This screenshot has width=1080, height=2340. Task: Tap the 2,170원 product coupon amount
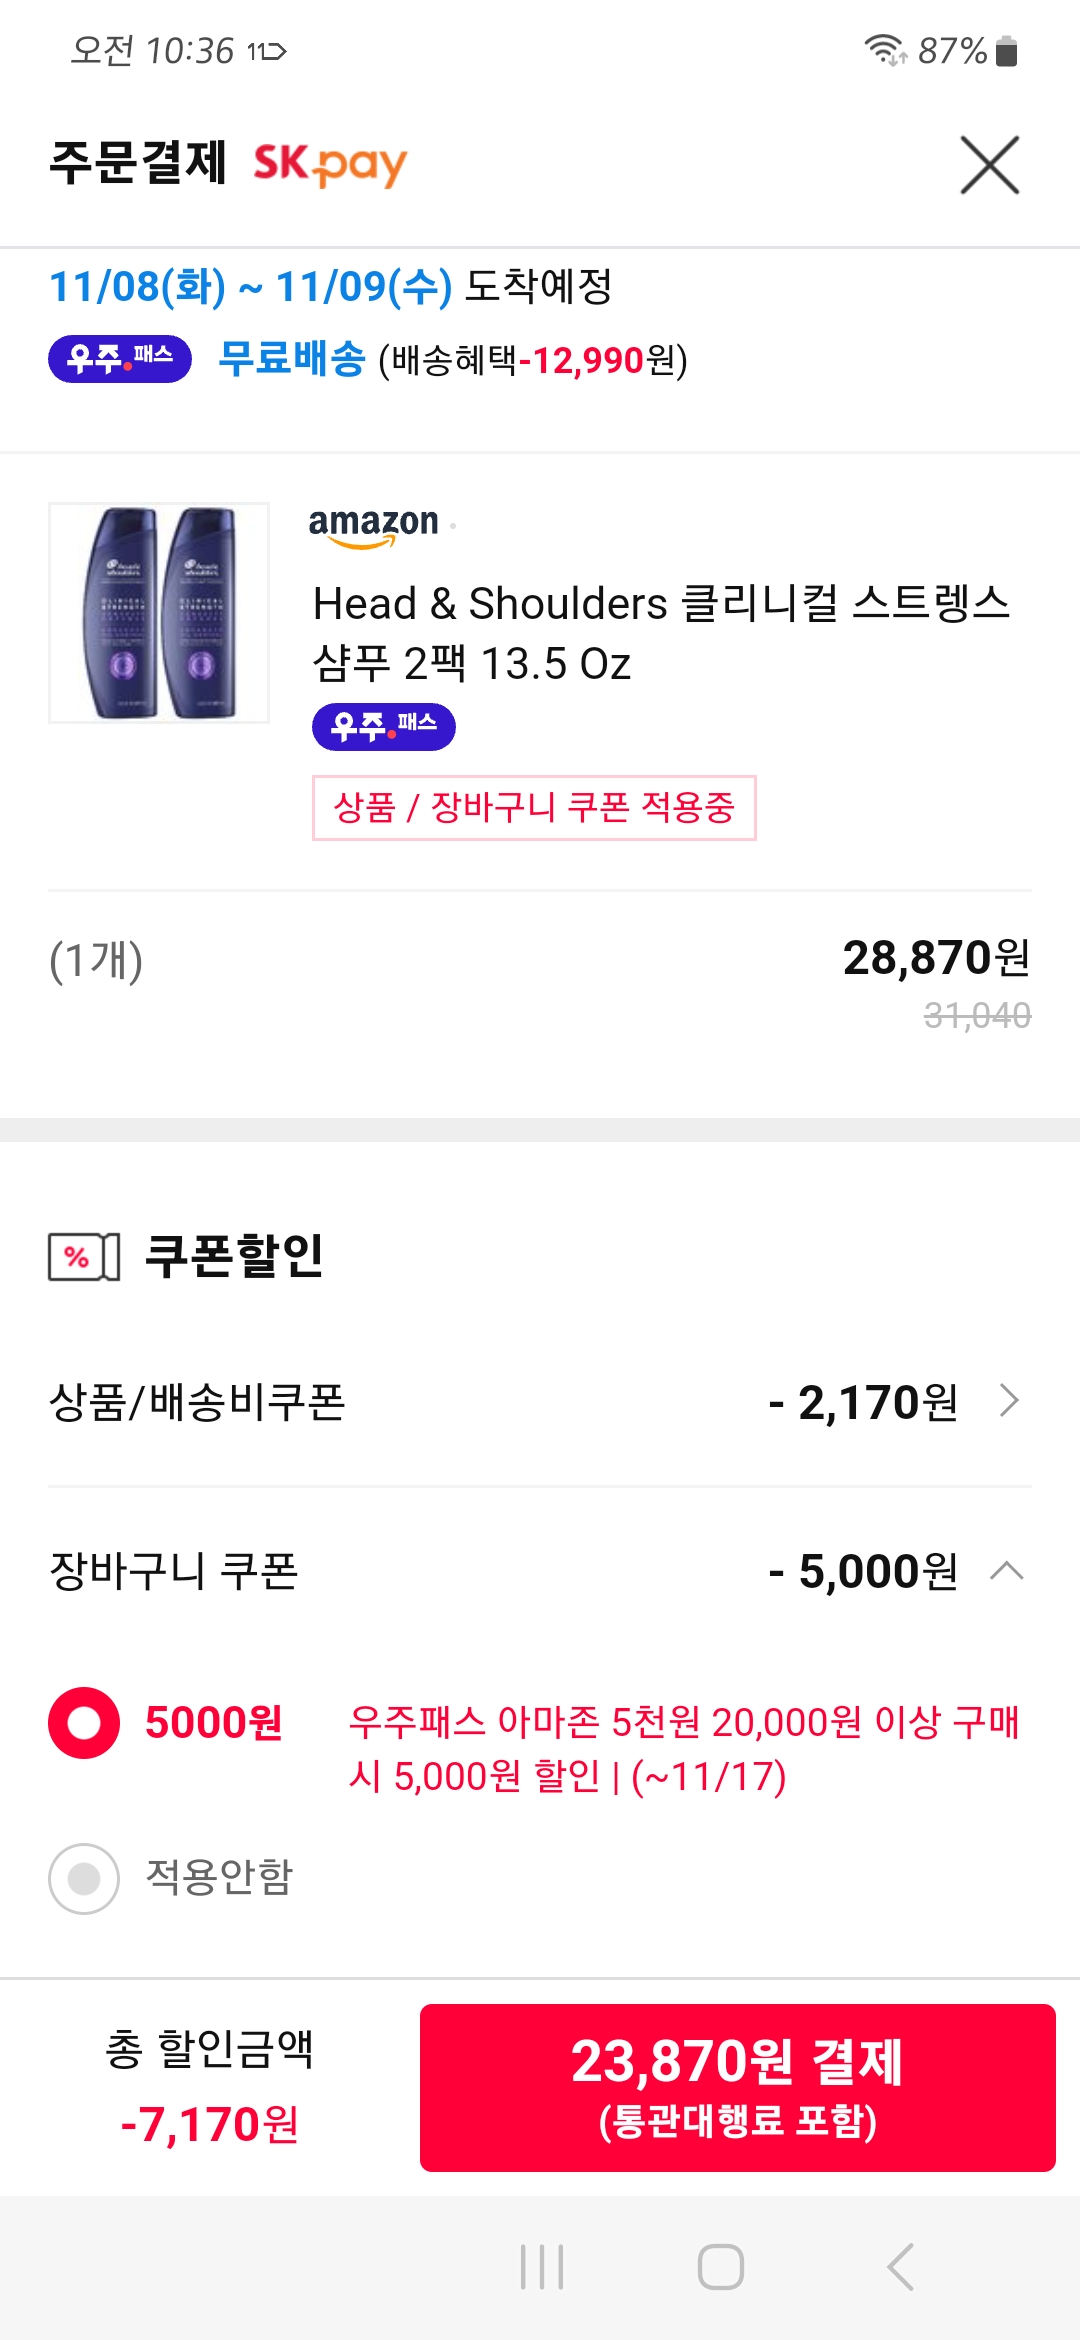[x=864, y=1402]
